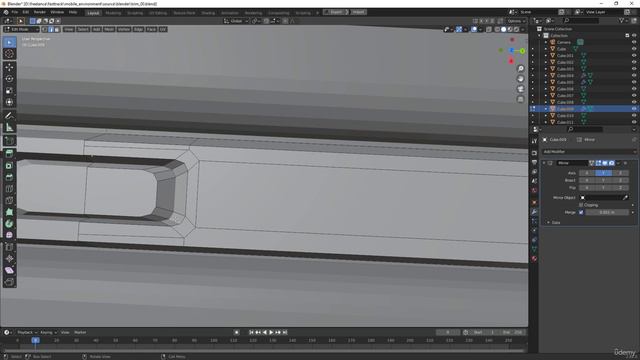Viewport: 640px width, 360px height.
Task: Switch to face select mode
Action: tap(57, 29)
